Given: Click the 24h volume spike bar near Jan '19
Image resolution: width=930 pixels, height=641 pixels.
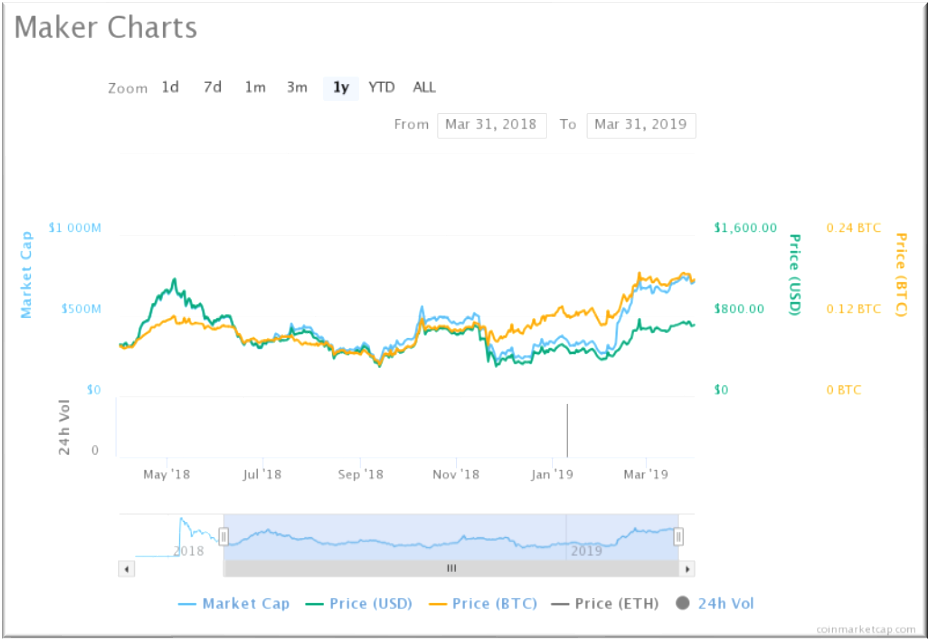Looking at the screenshot, I should pyautogui.click(x=567, y=430).
